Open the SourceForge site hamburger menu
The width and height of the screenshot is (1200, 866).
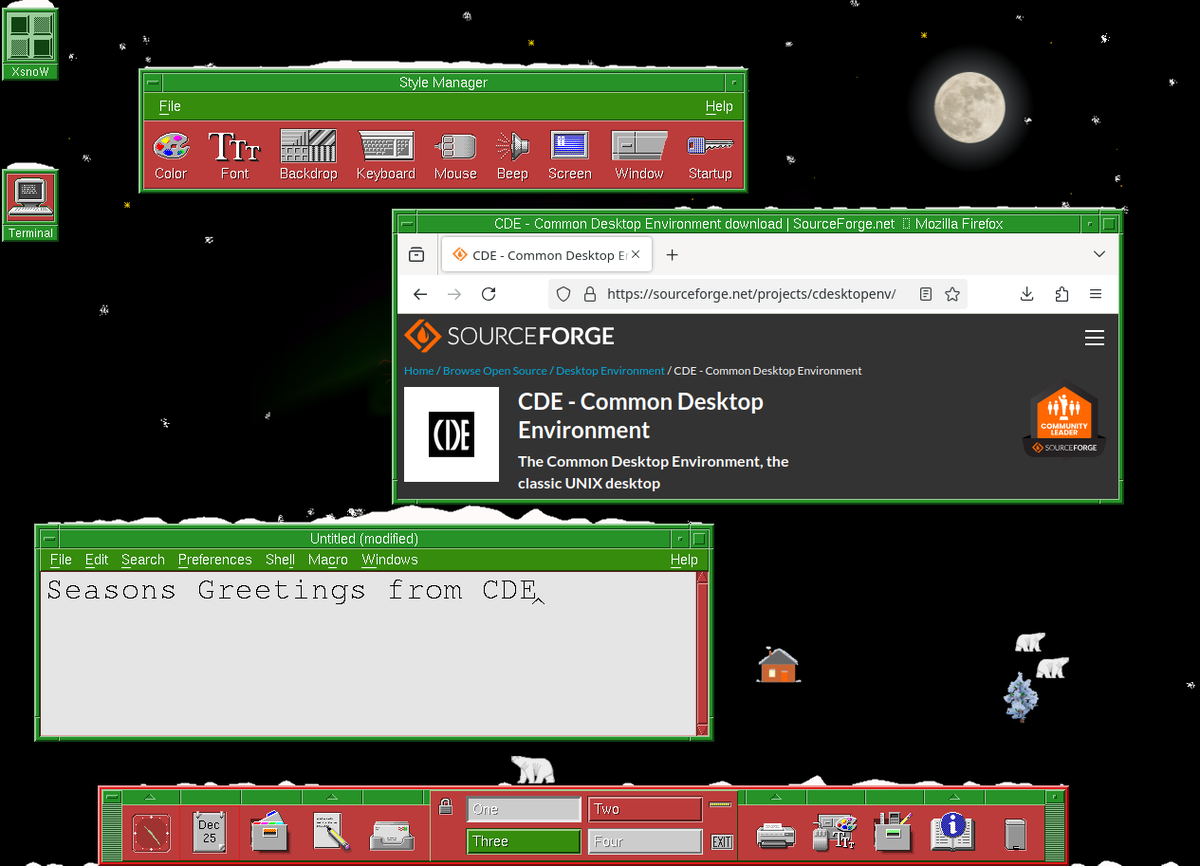1095,338
